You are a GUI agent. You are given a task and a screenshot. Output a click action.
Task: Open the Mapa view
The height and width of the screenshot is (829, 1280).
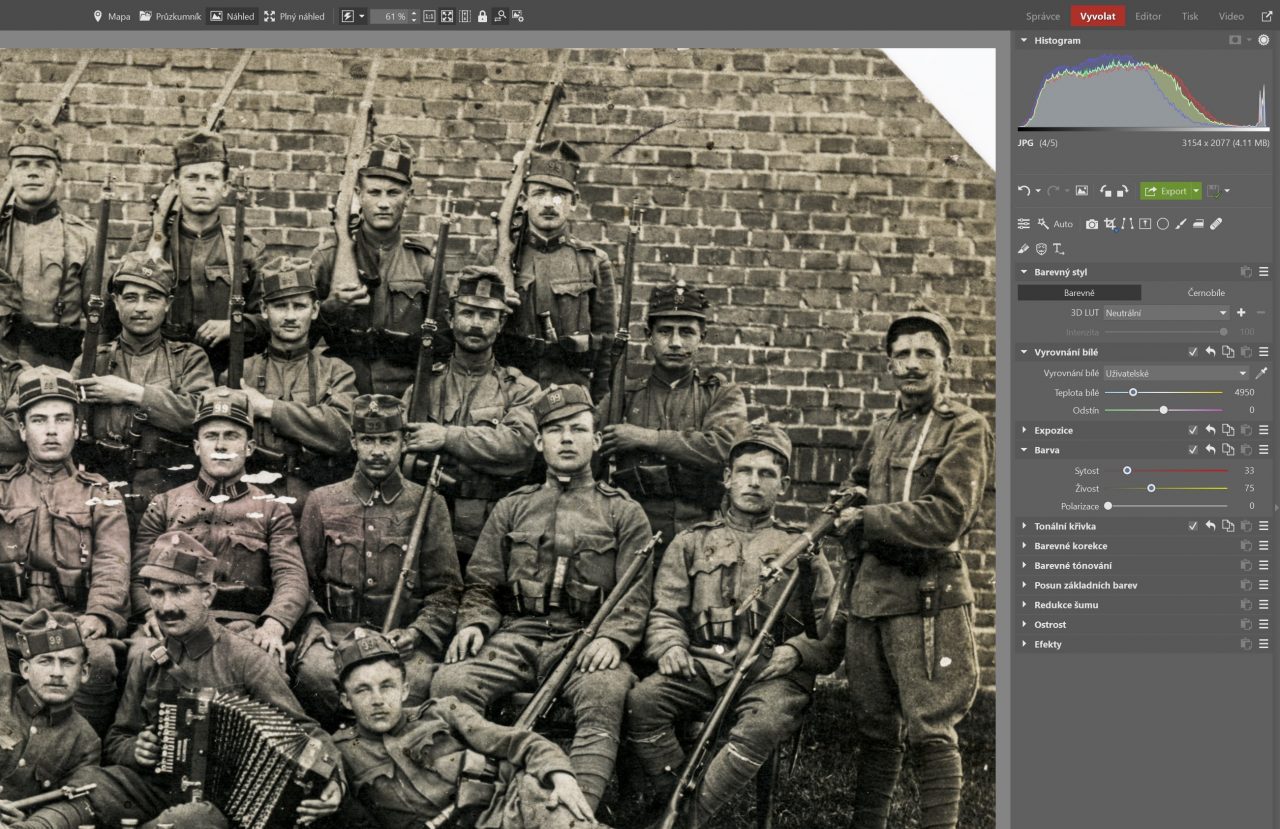click(112, 16)
